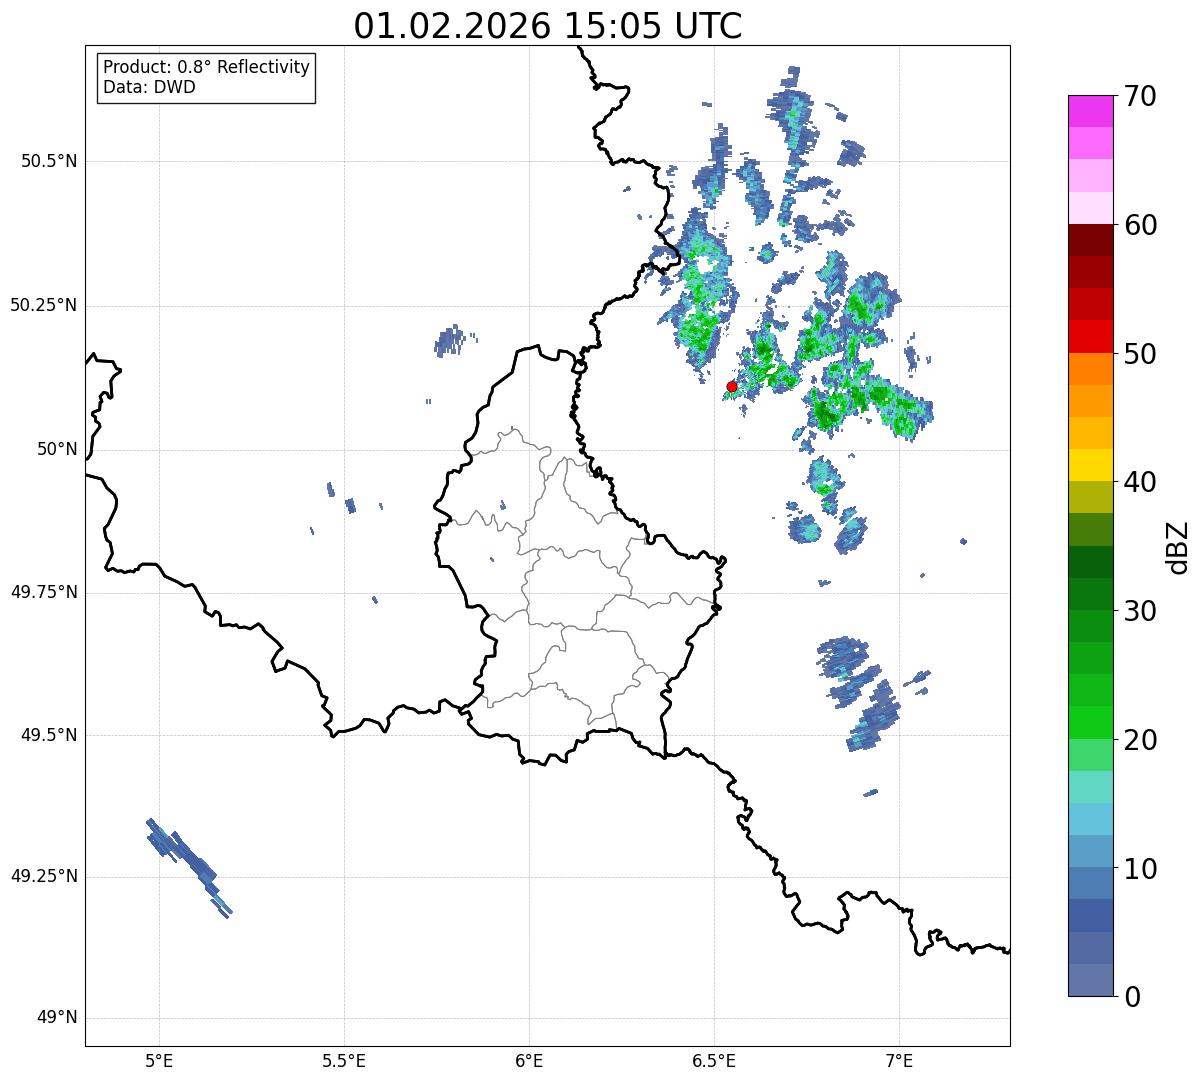Click the 6.5°E longitude label

pyautogui.click(x=714, y=1061)
